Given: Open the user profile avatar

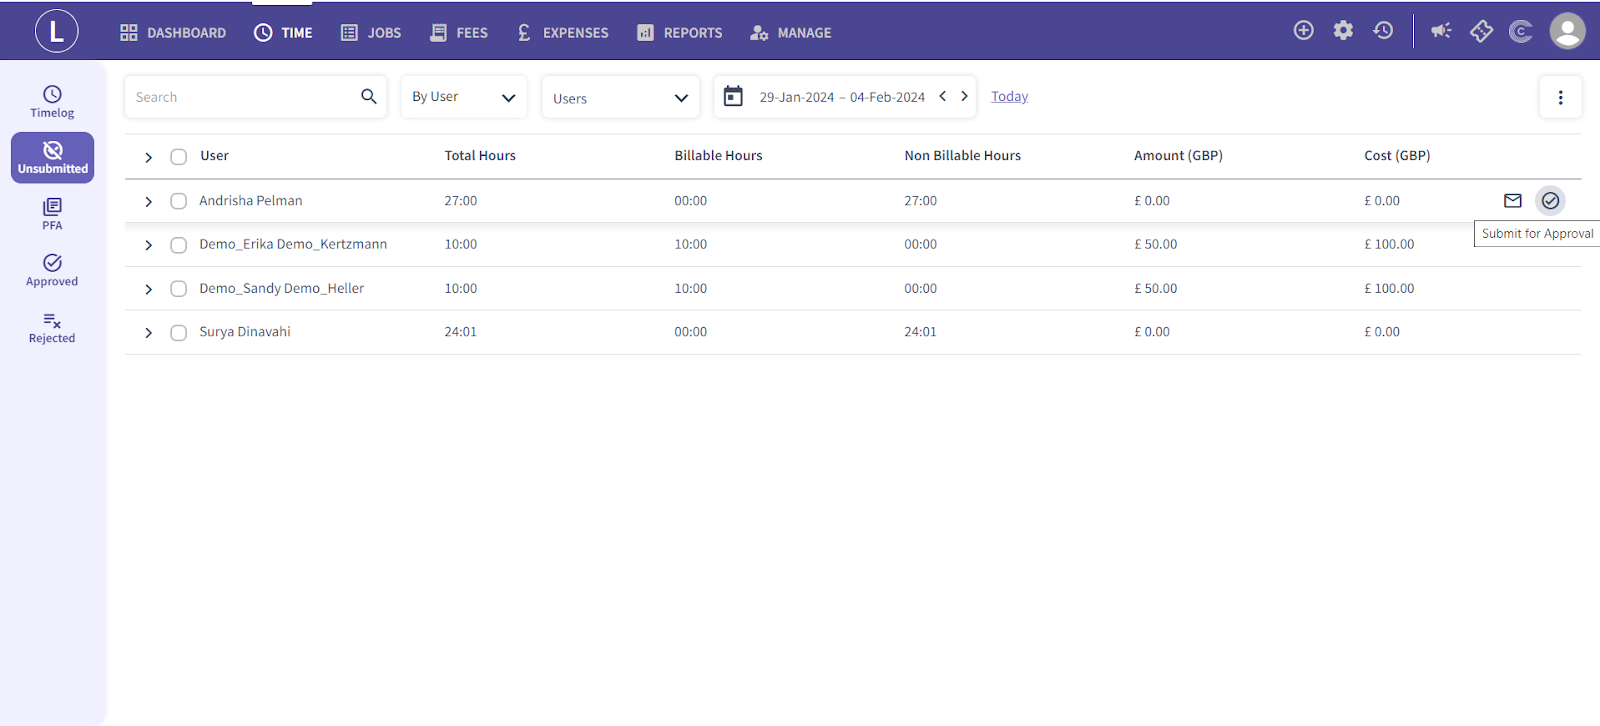Looking at the screenshot, I should (x=1567, y=31).
